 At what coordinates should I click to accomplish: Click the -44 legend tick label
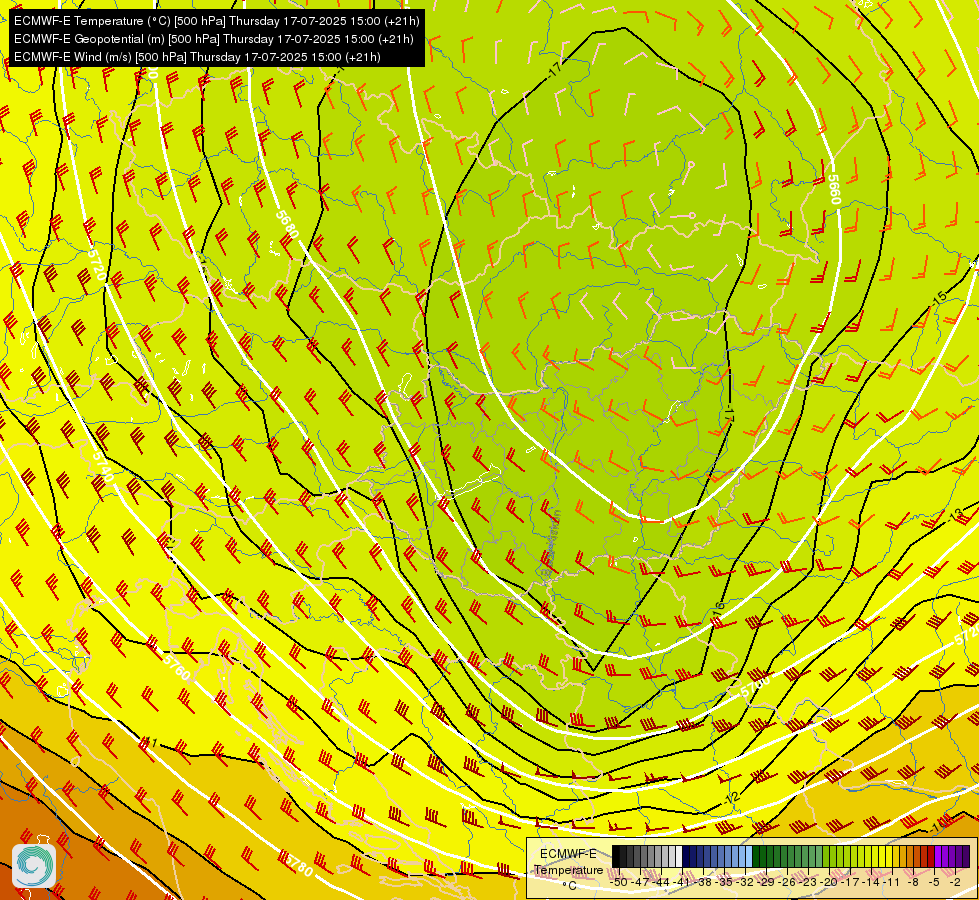[661, 882]
